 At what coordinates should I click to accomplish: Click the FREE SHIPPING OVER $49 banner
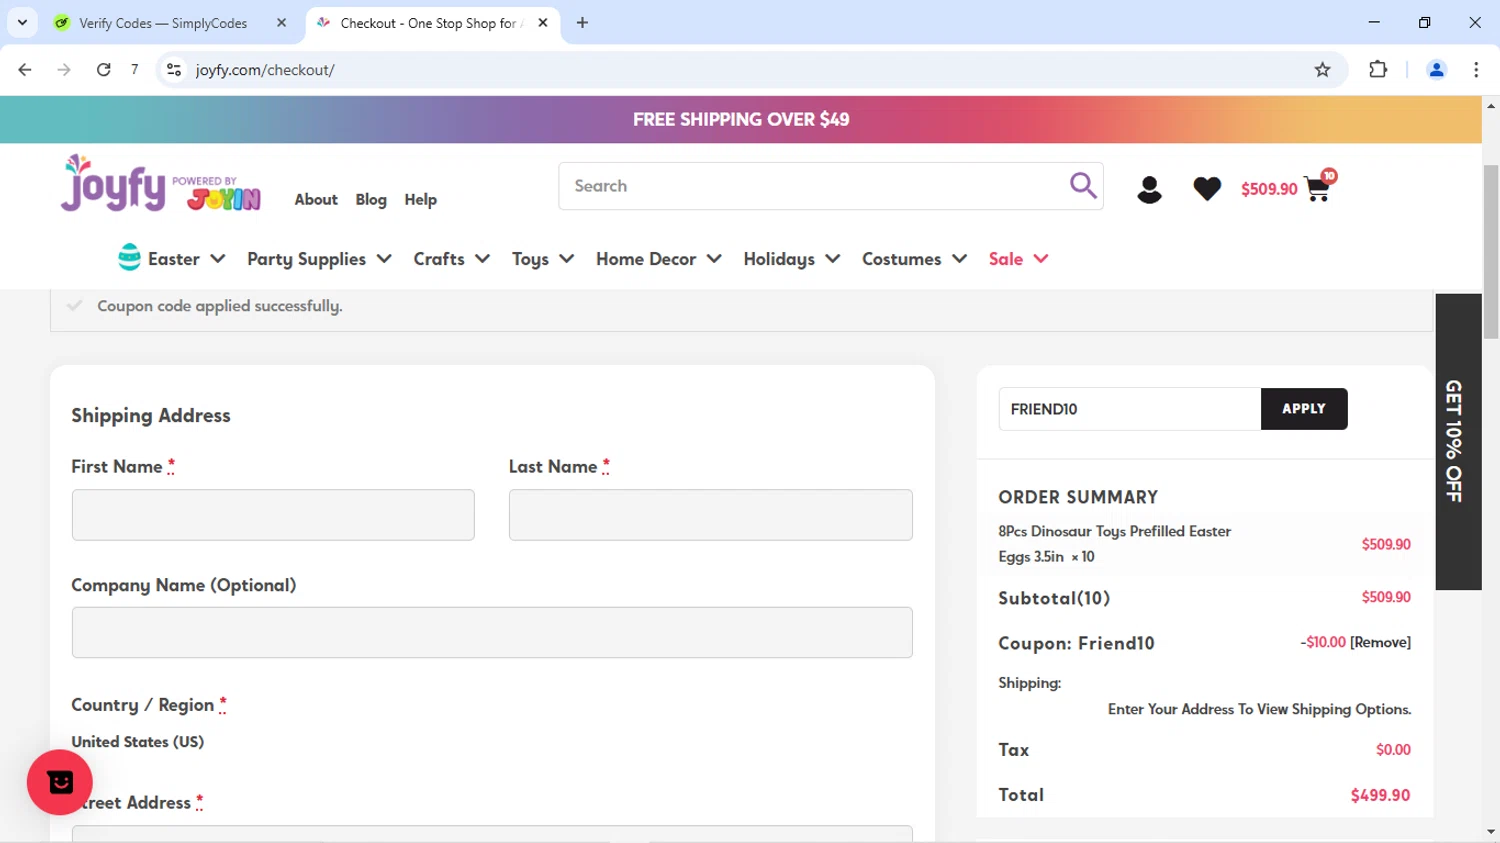(741, 119)
